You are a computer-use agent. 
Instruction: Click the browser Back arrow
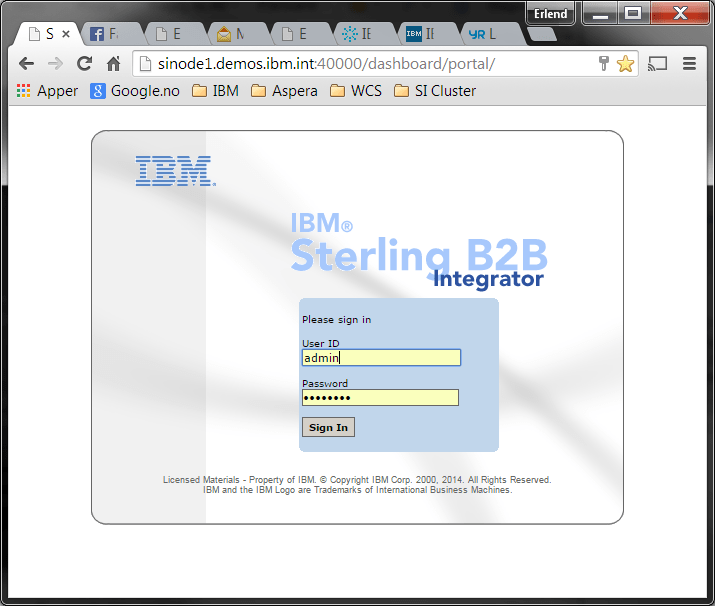pyautogui.click(x=26, y=63)
